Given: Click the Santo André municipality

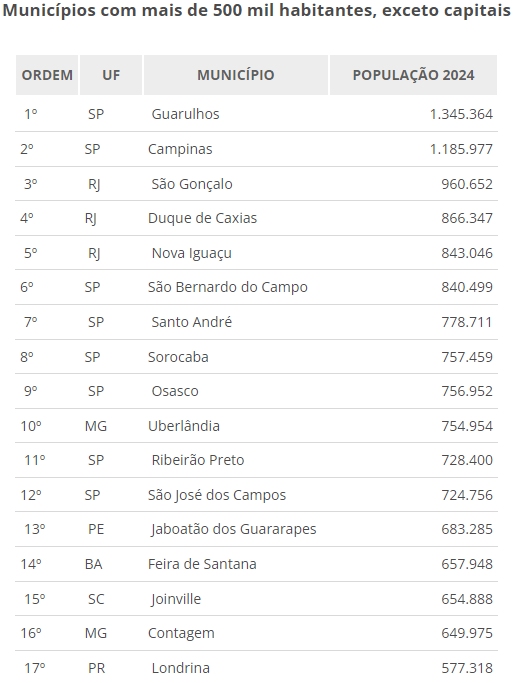Looking at the screenshot, I should 191,322.
